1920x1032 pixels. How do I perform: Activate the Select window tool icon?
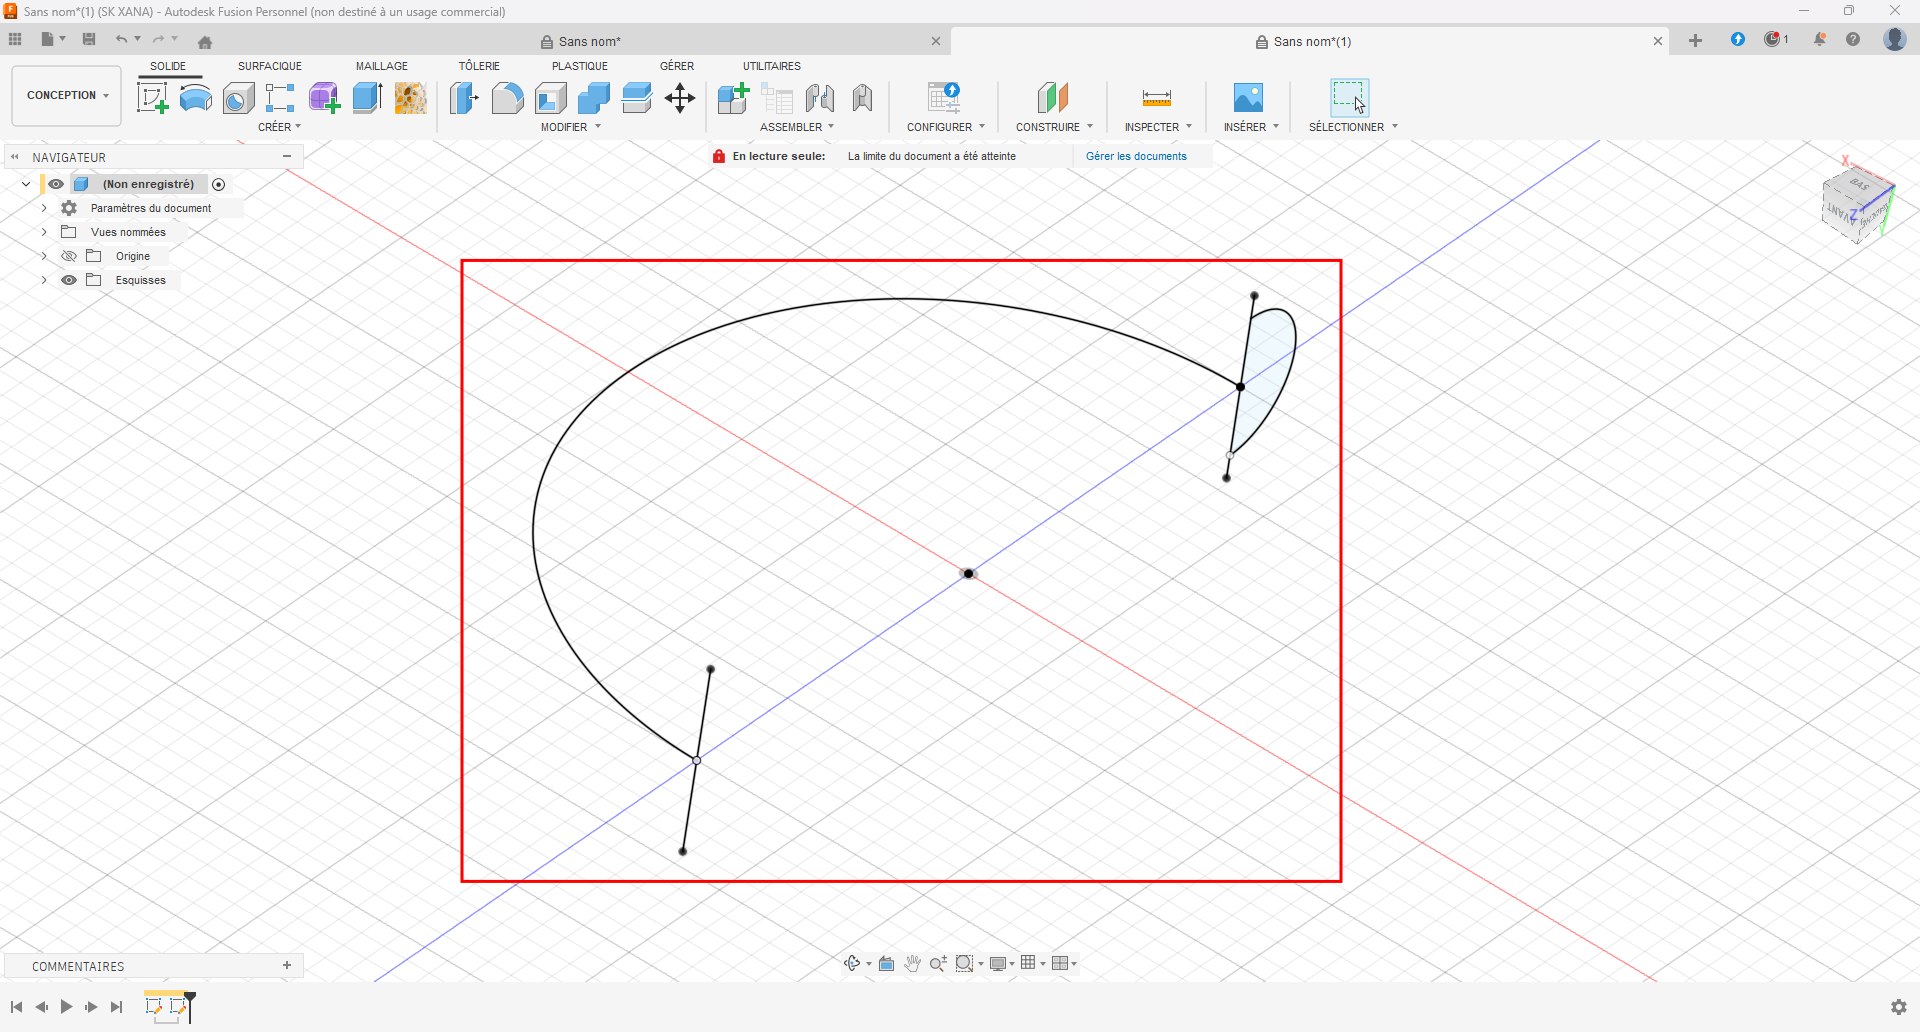(x=1349, y=98)
